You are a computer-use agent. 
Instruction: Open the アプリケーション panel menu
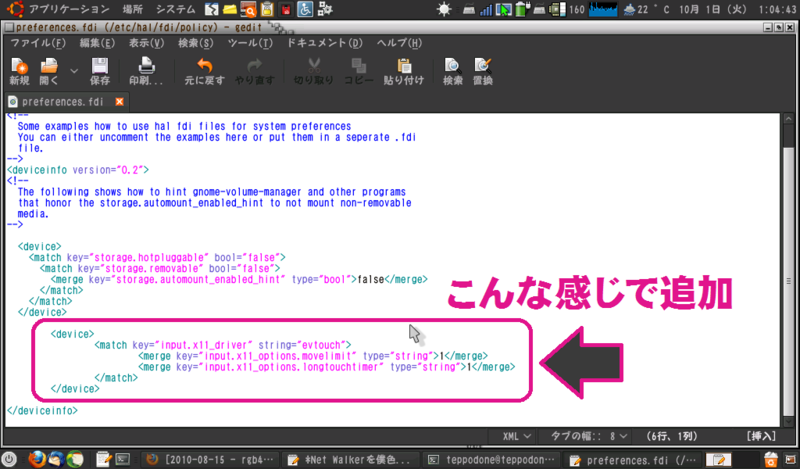tap(69, 9)
